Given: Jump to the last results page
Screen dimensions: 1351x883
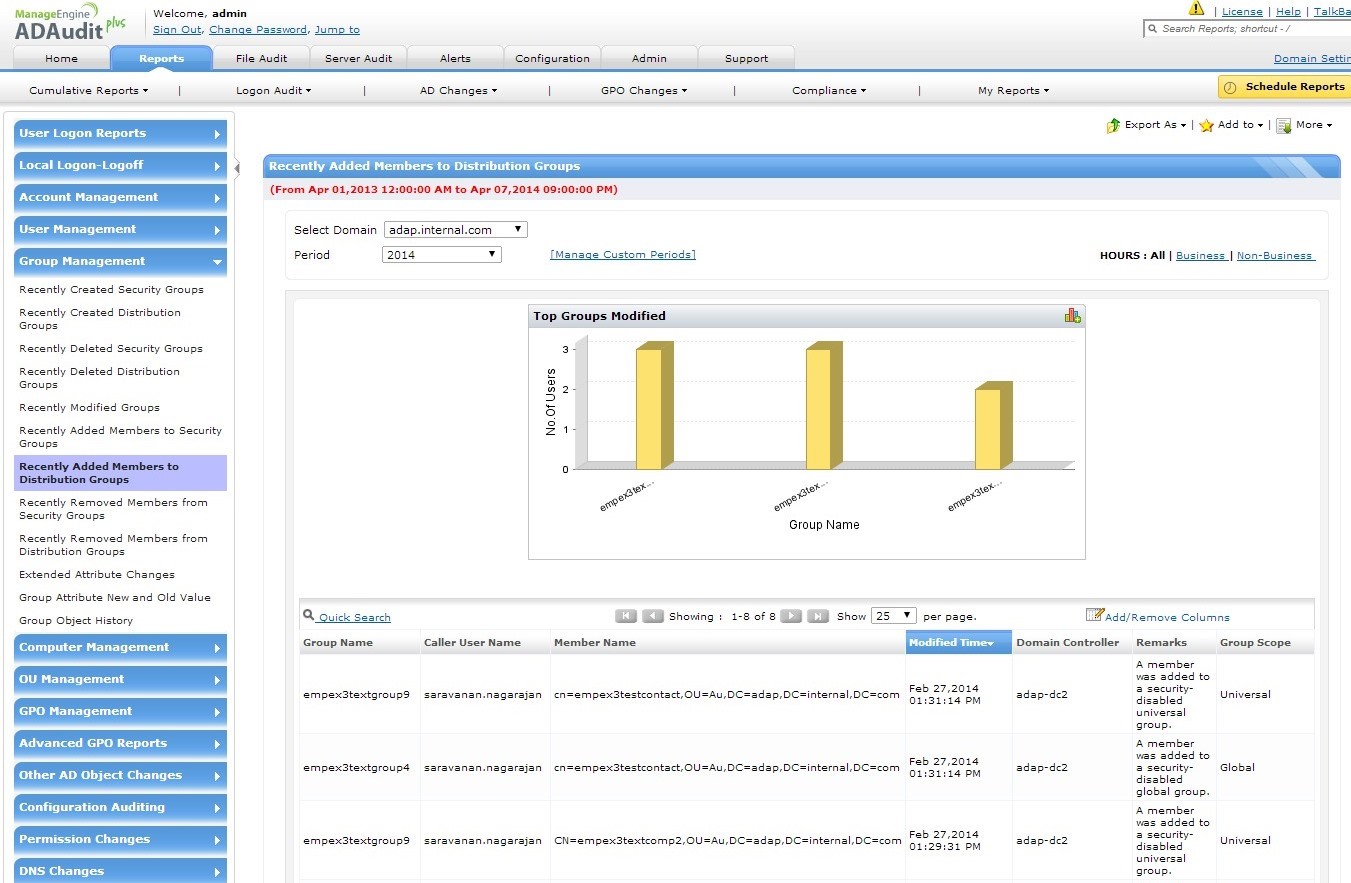Looking at the screenshot, I should click(817, 616).
